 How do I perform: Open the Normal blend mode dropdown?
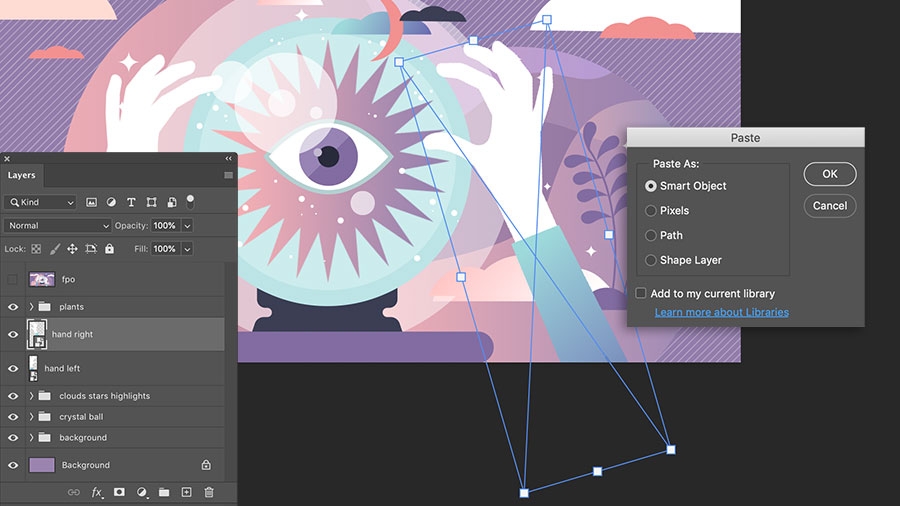[57, 225]
